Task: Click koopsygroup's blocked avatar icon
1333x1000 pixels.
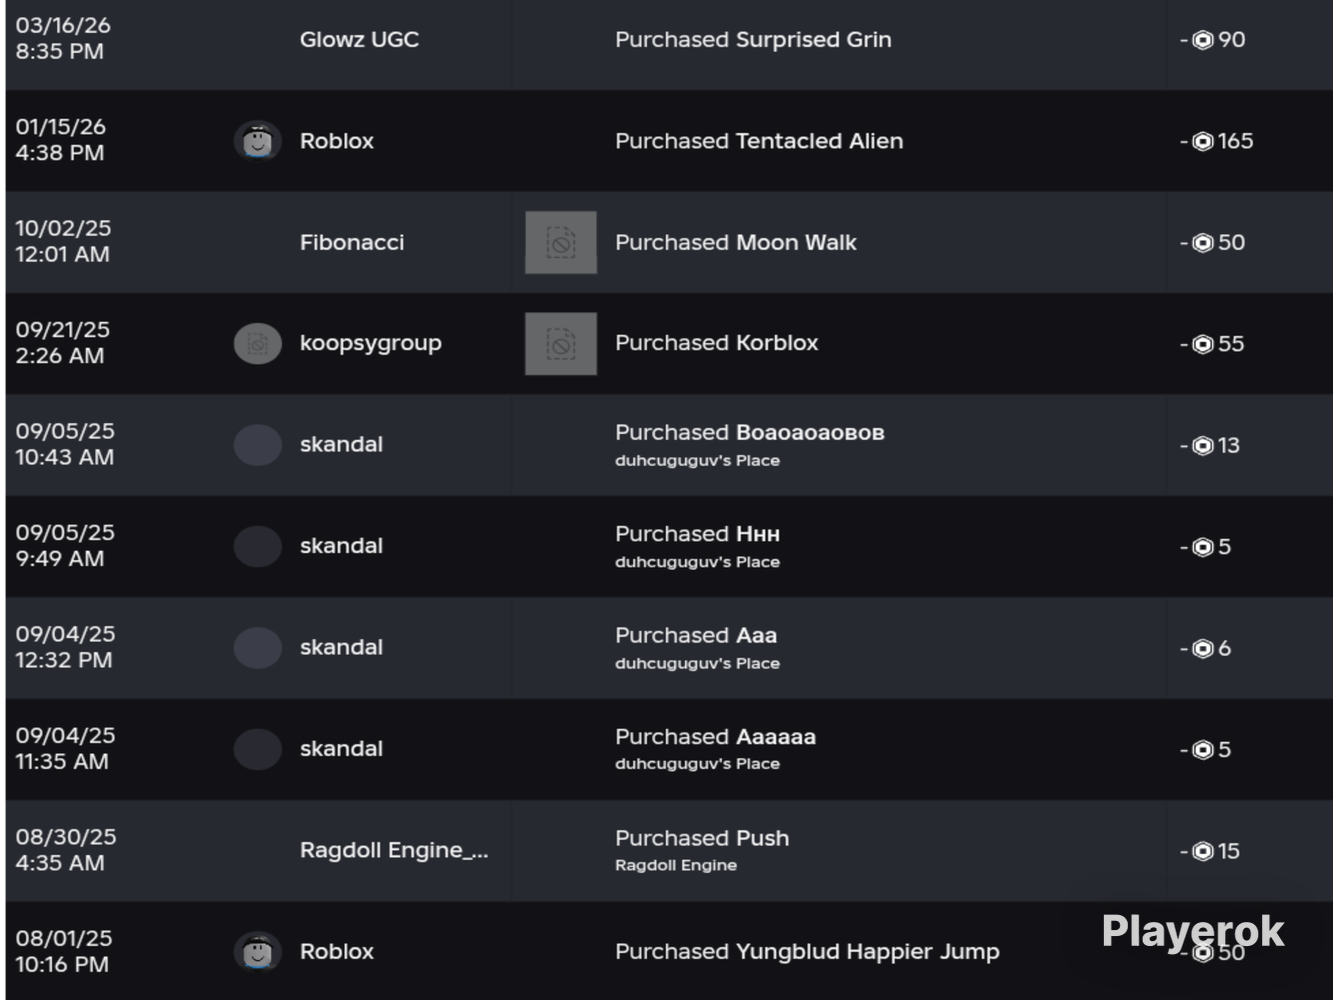Action: (257, 344)
